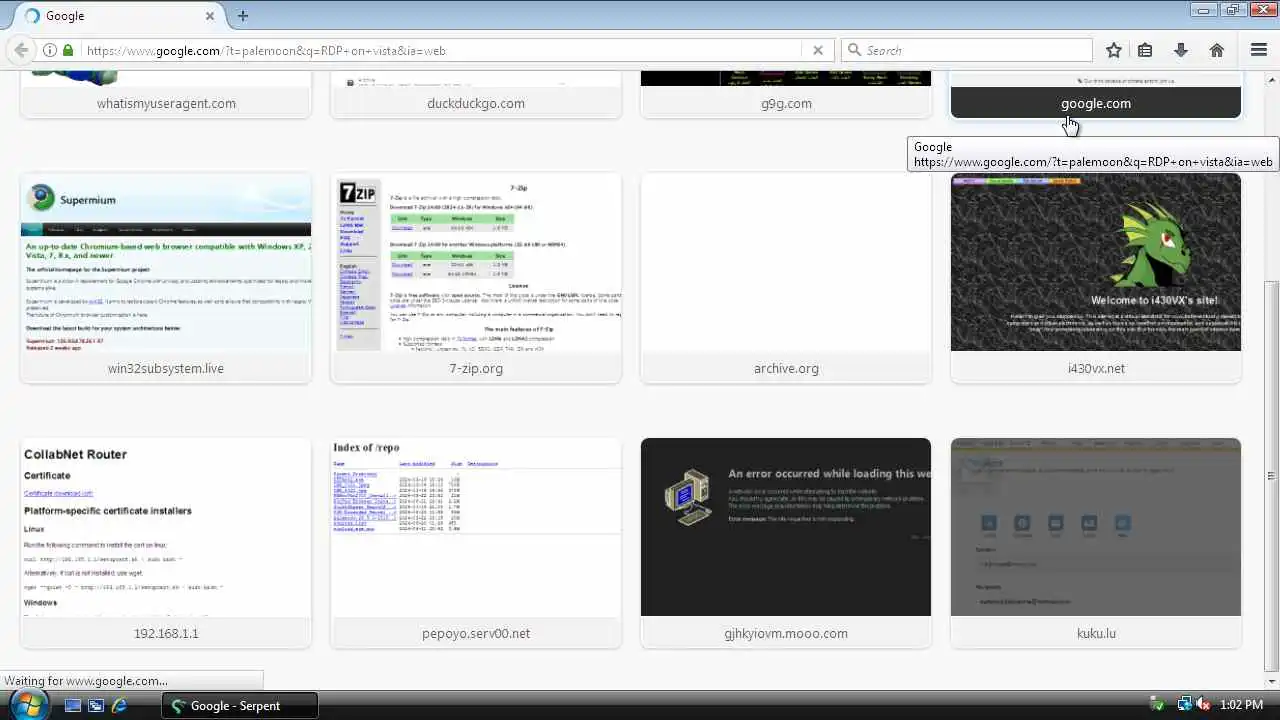The image size is (1280, 720).
Task: Open the Supermium win32subsystem.live thumbnail
Action: tap(166, 262)
